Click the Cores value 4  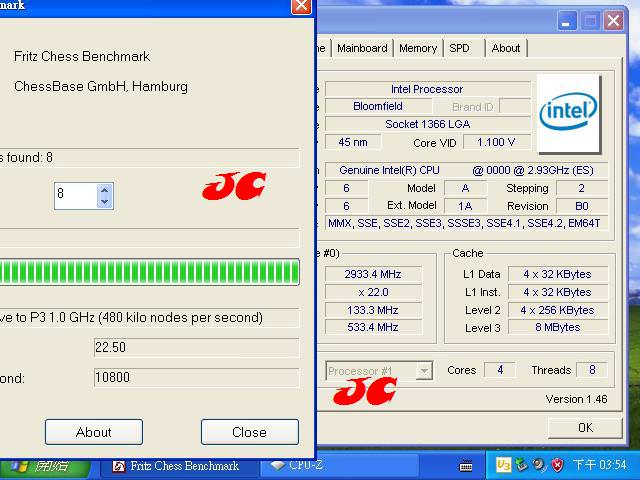(500, 370)
